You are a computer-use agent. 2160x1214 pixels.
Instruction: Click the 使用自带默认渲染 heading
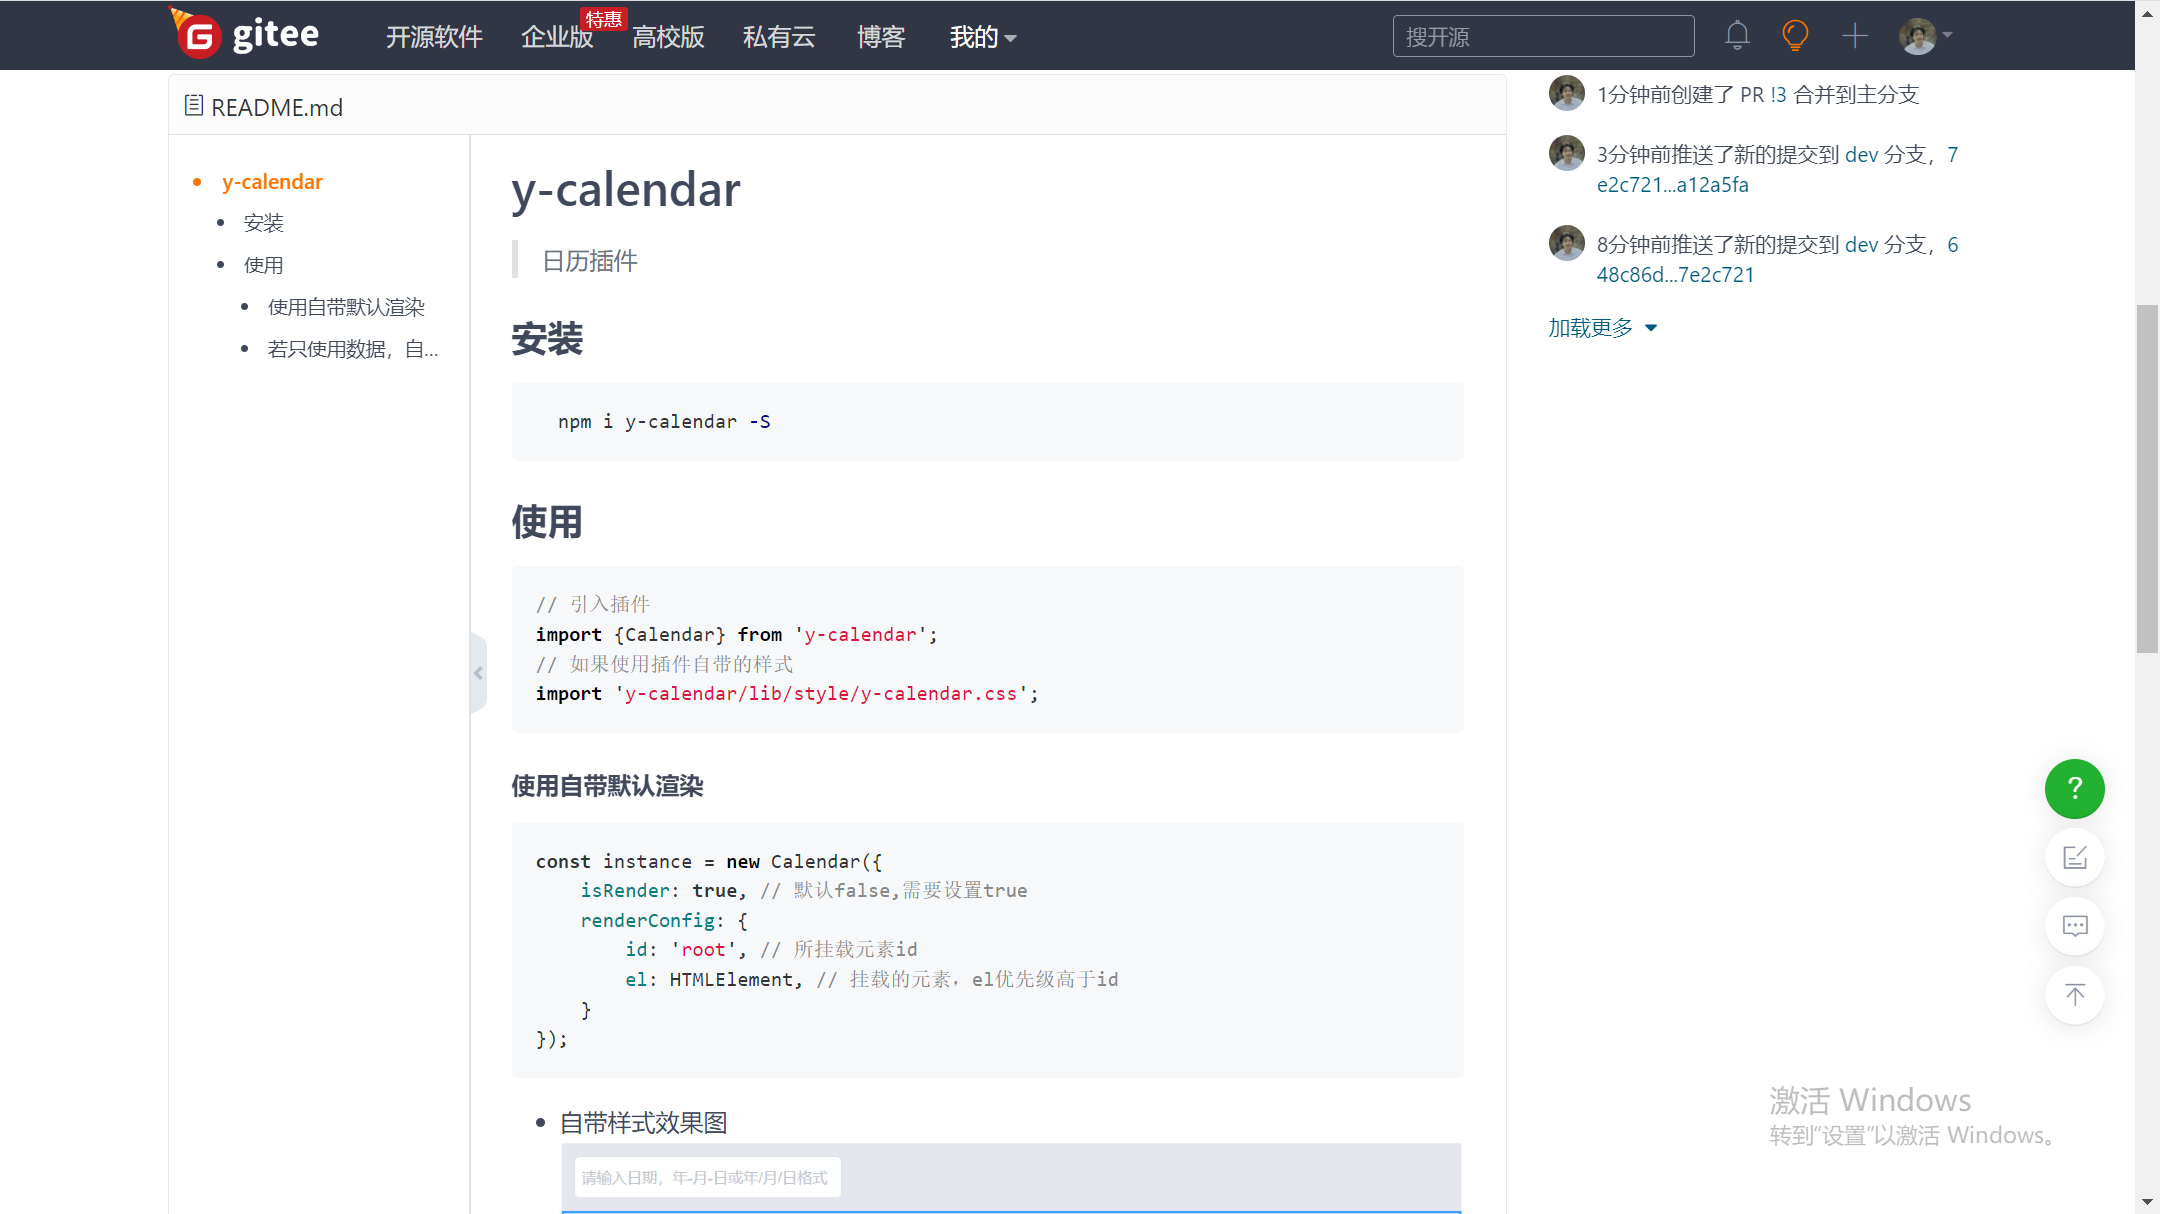pyautogui.click(x=607, y=786)
